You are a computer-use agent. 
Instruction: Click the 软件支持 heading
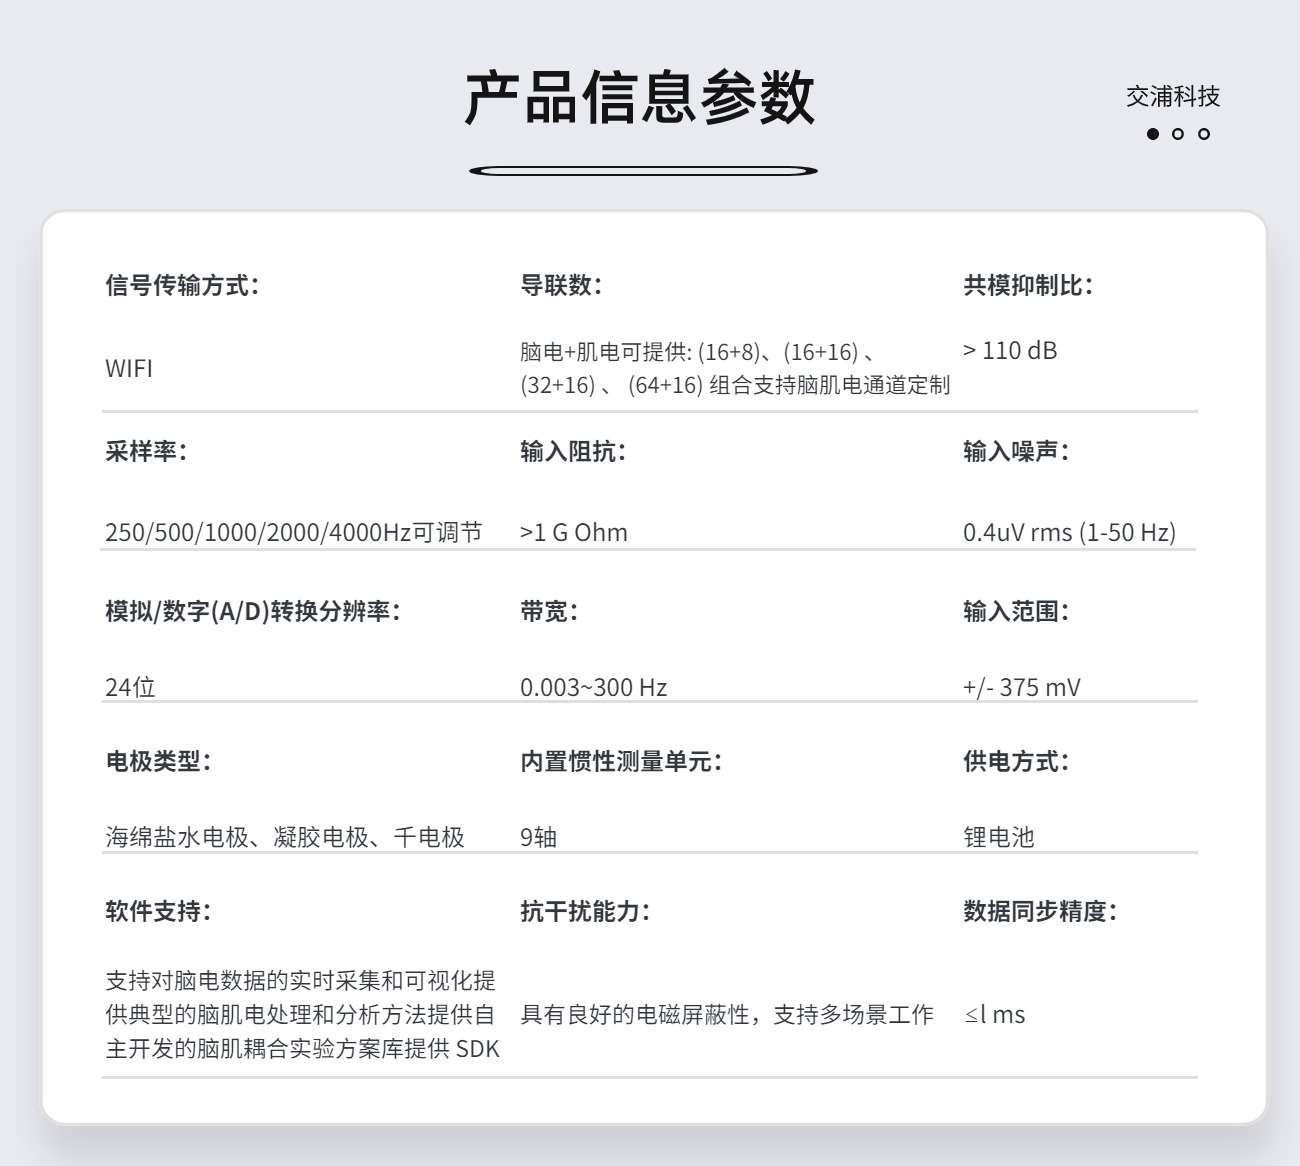pyautogui.click(x=158, y=911)
